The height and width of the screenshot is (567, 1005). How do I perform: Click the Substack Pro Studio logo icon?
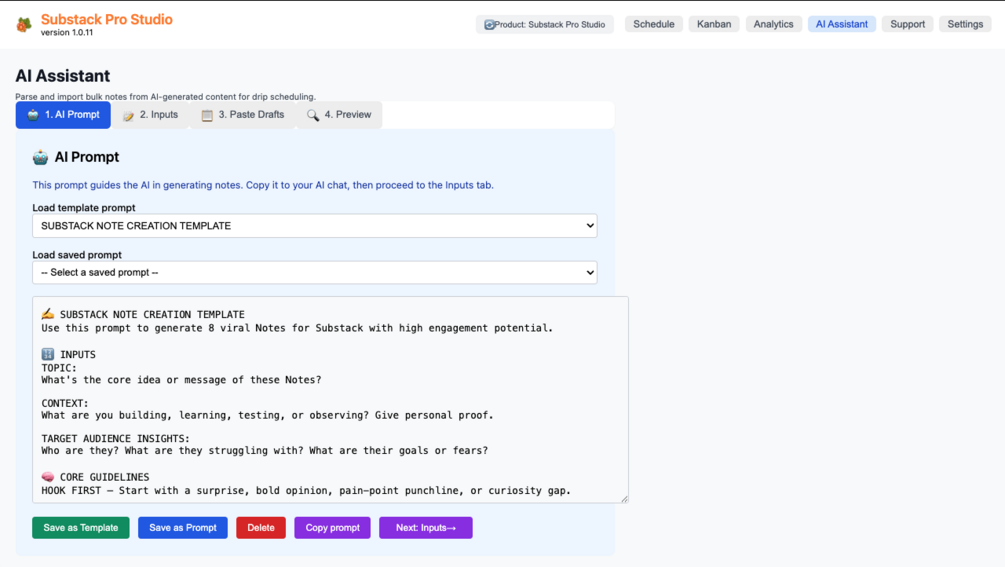click(24, 24)
